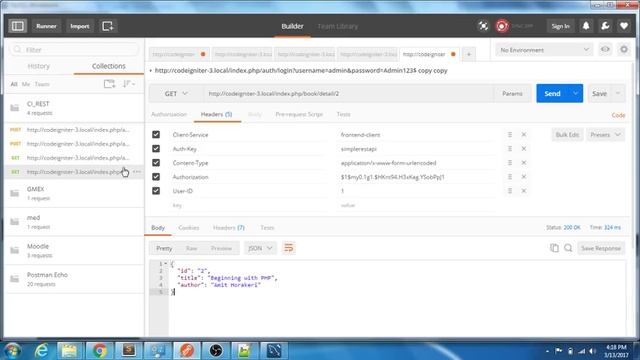Open the response Cookies tab
The height and width of the screenshot is (360, 640).
click(189, 228)
